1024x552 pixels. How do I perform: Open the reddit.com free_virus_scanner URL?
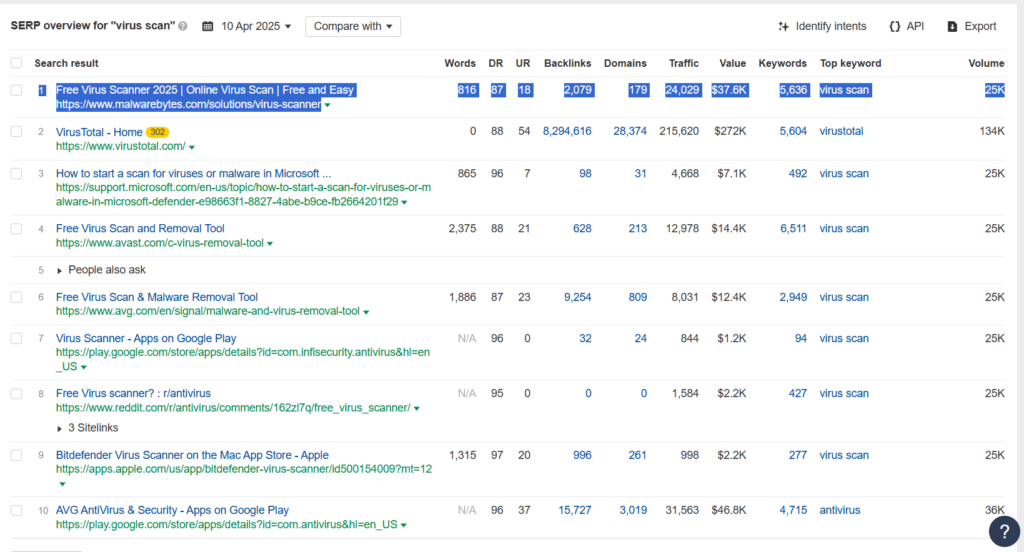pos(233,408)
